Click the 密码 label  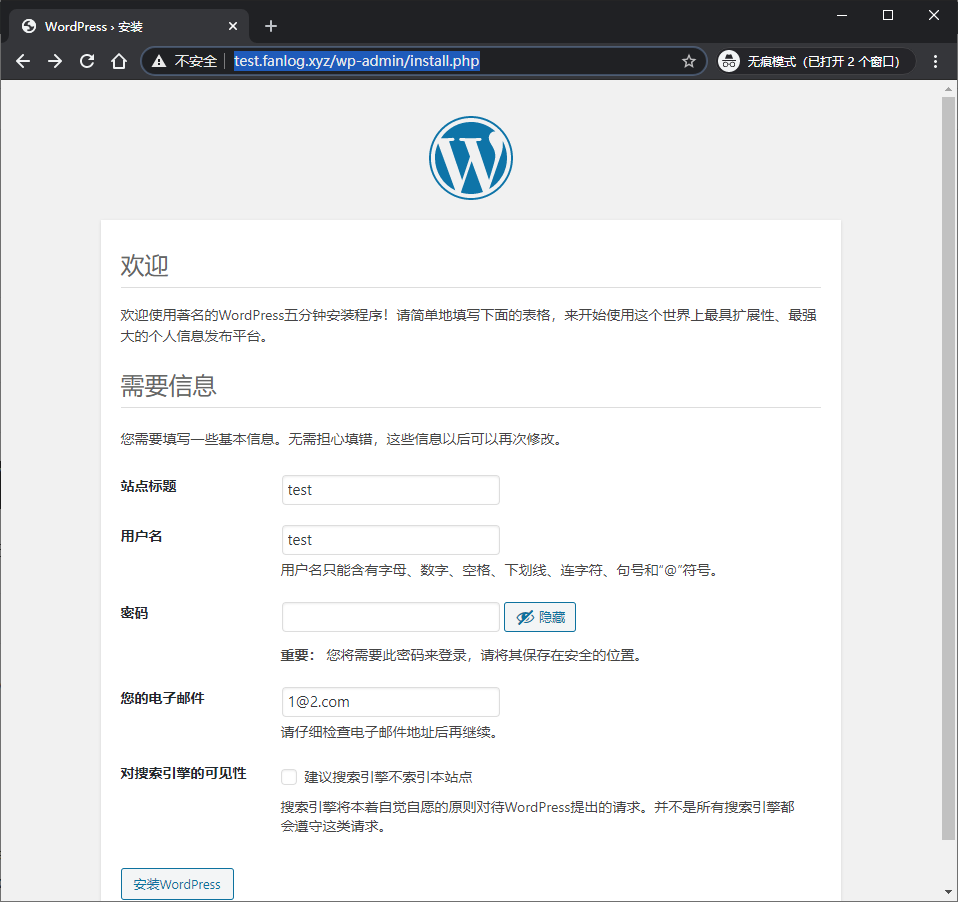pos(134,614)
